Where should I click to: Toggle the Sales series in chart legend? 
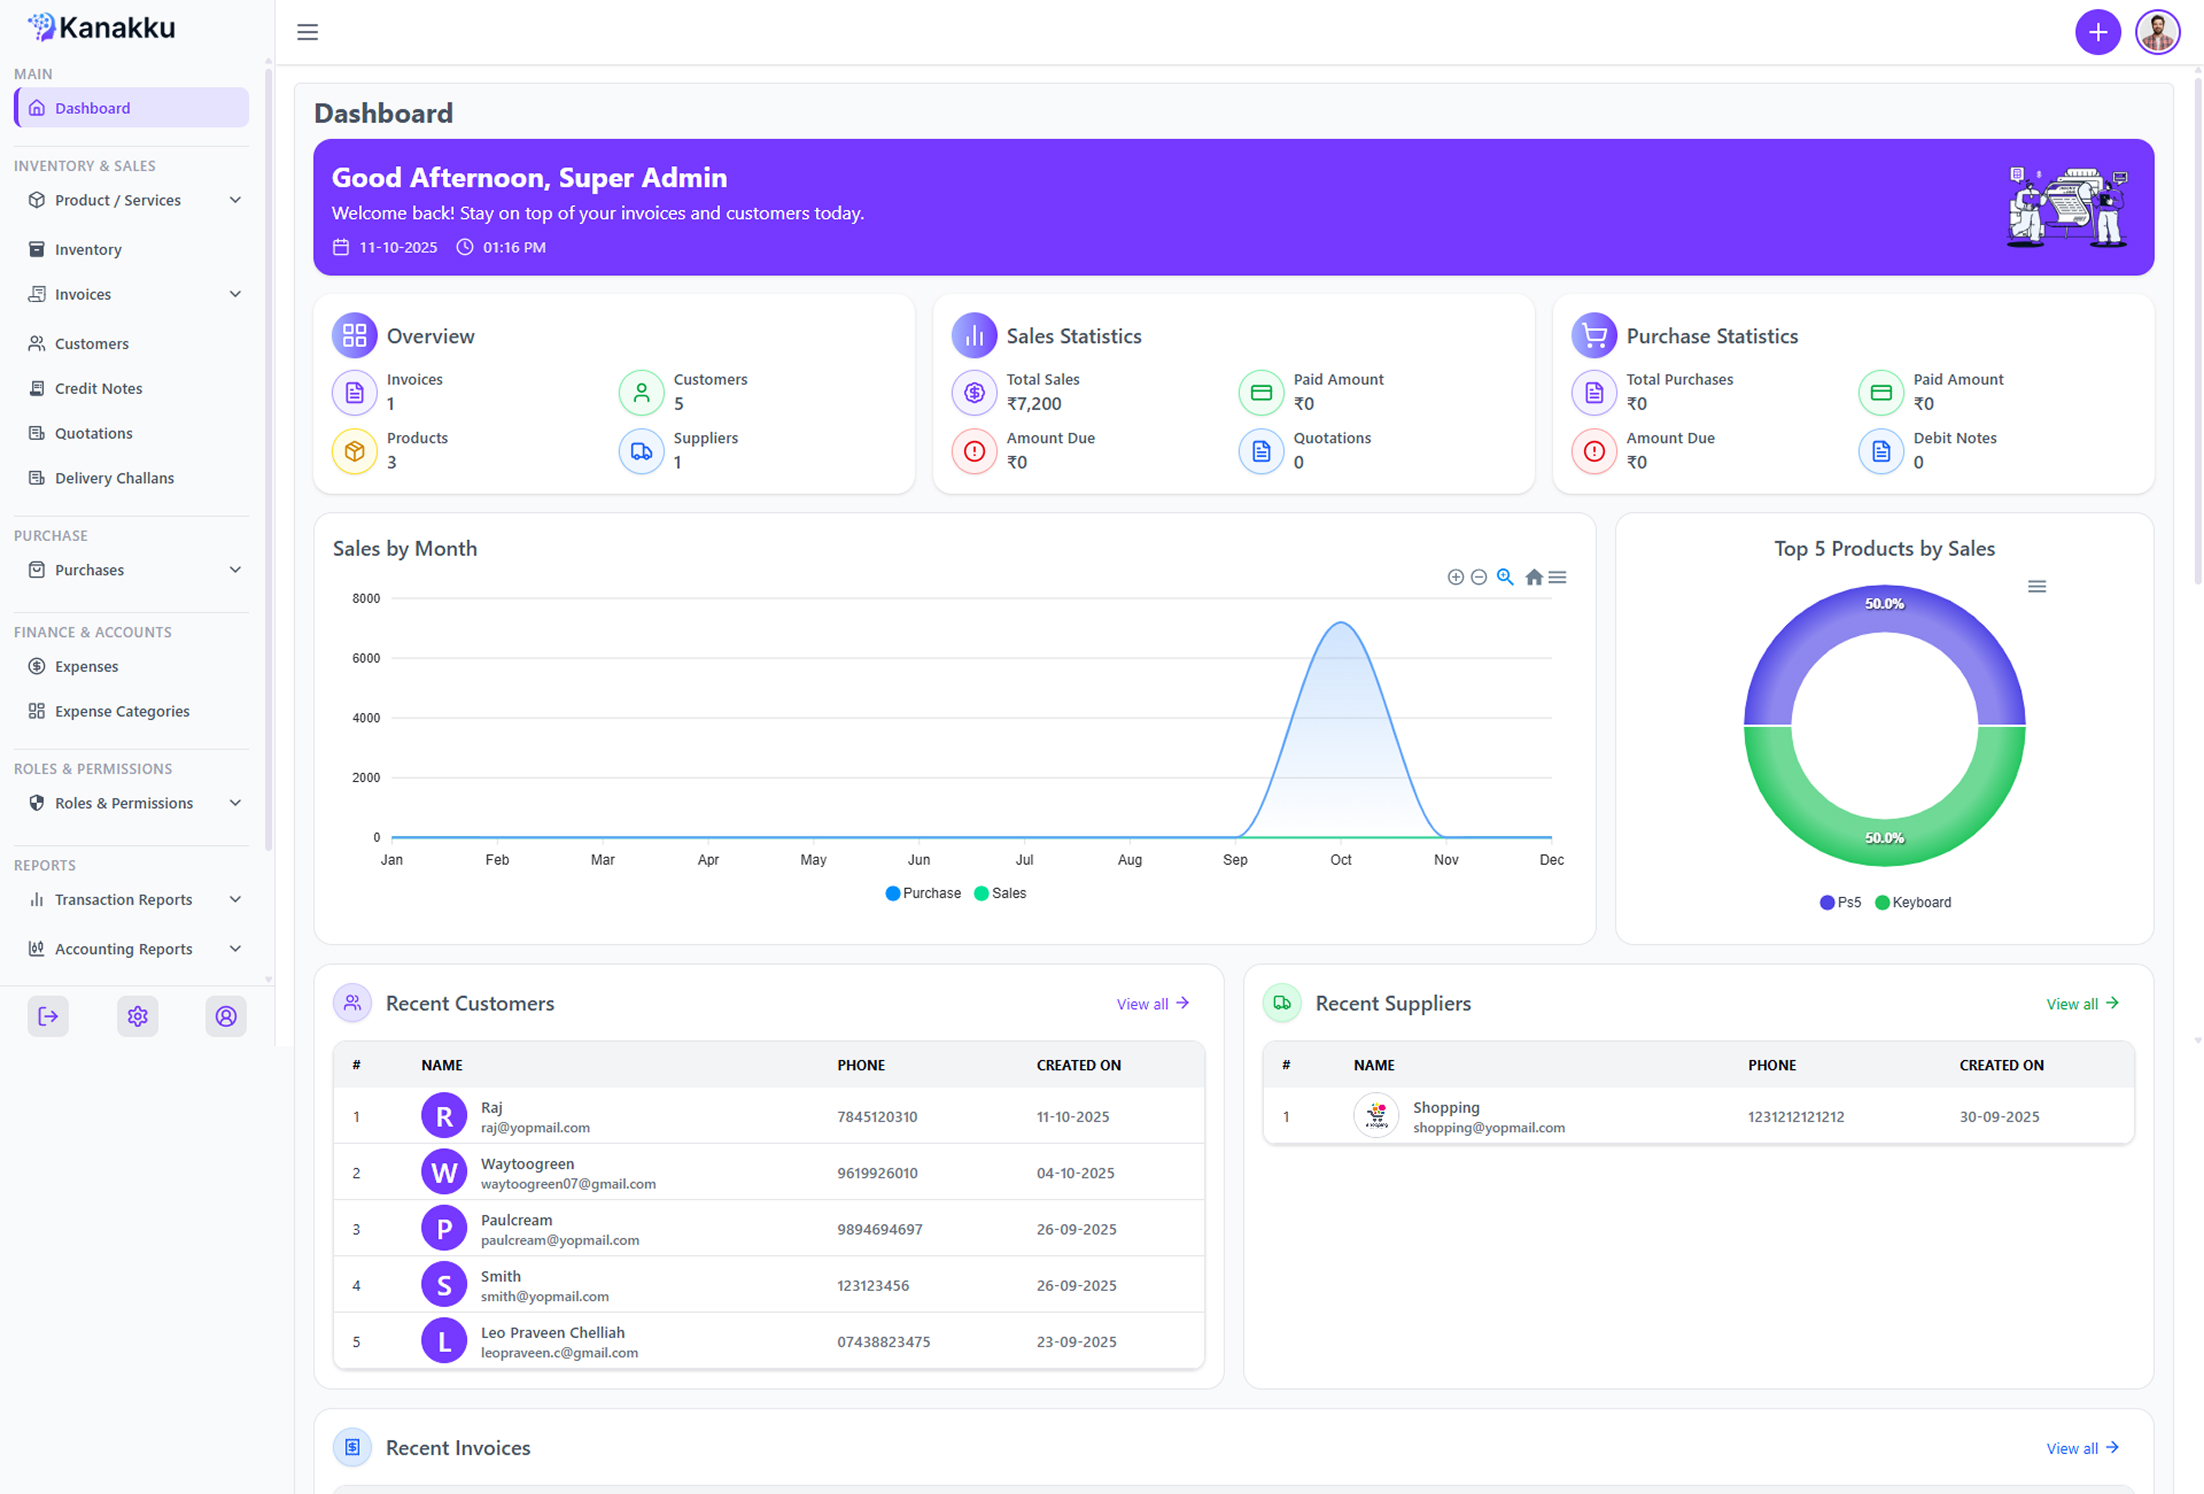click(x=1000, y=893)
